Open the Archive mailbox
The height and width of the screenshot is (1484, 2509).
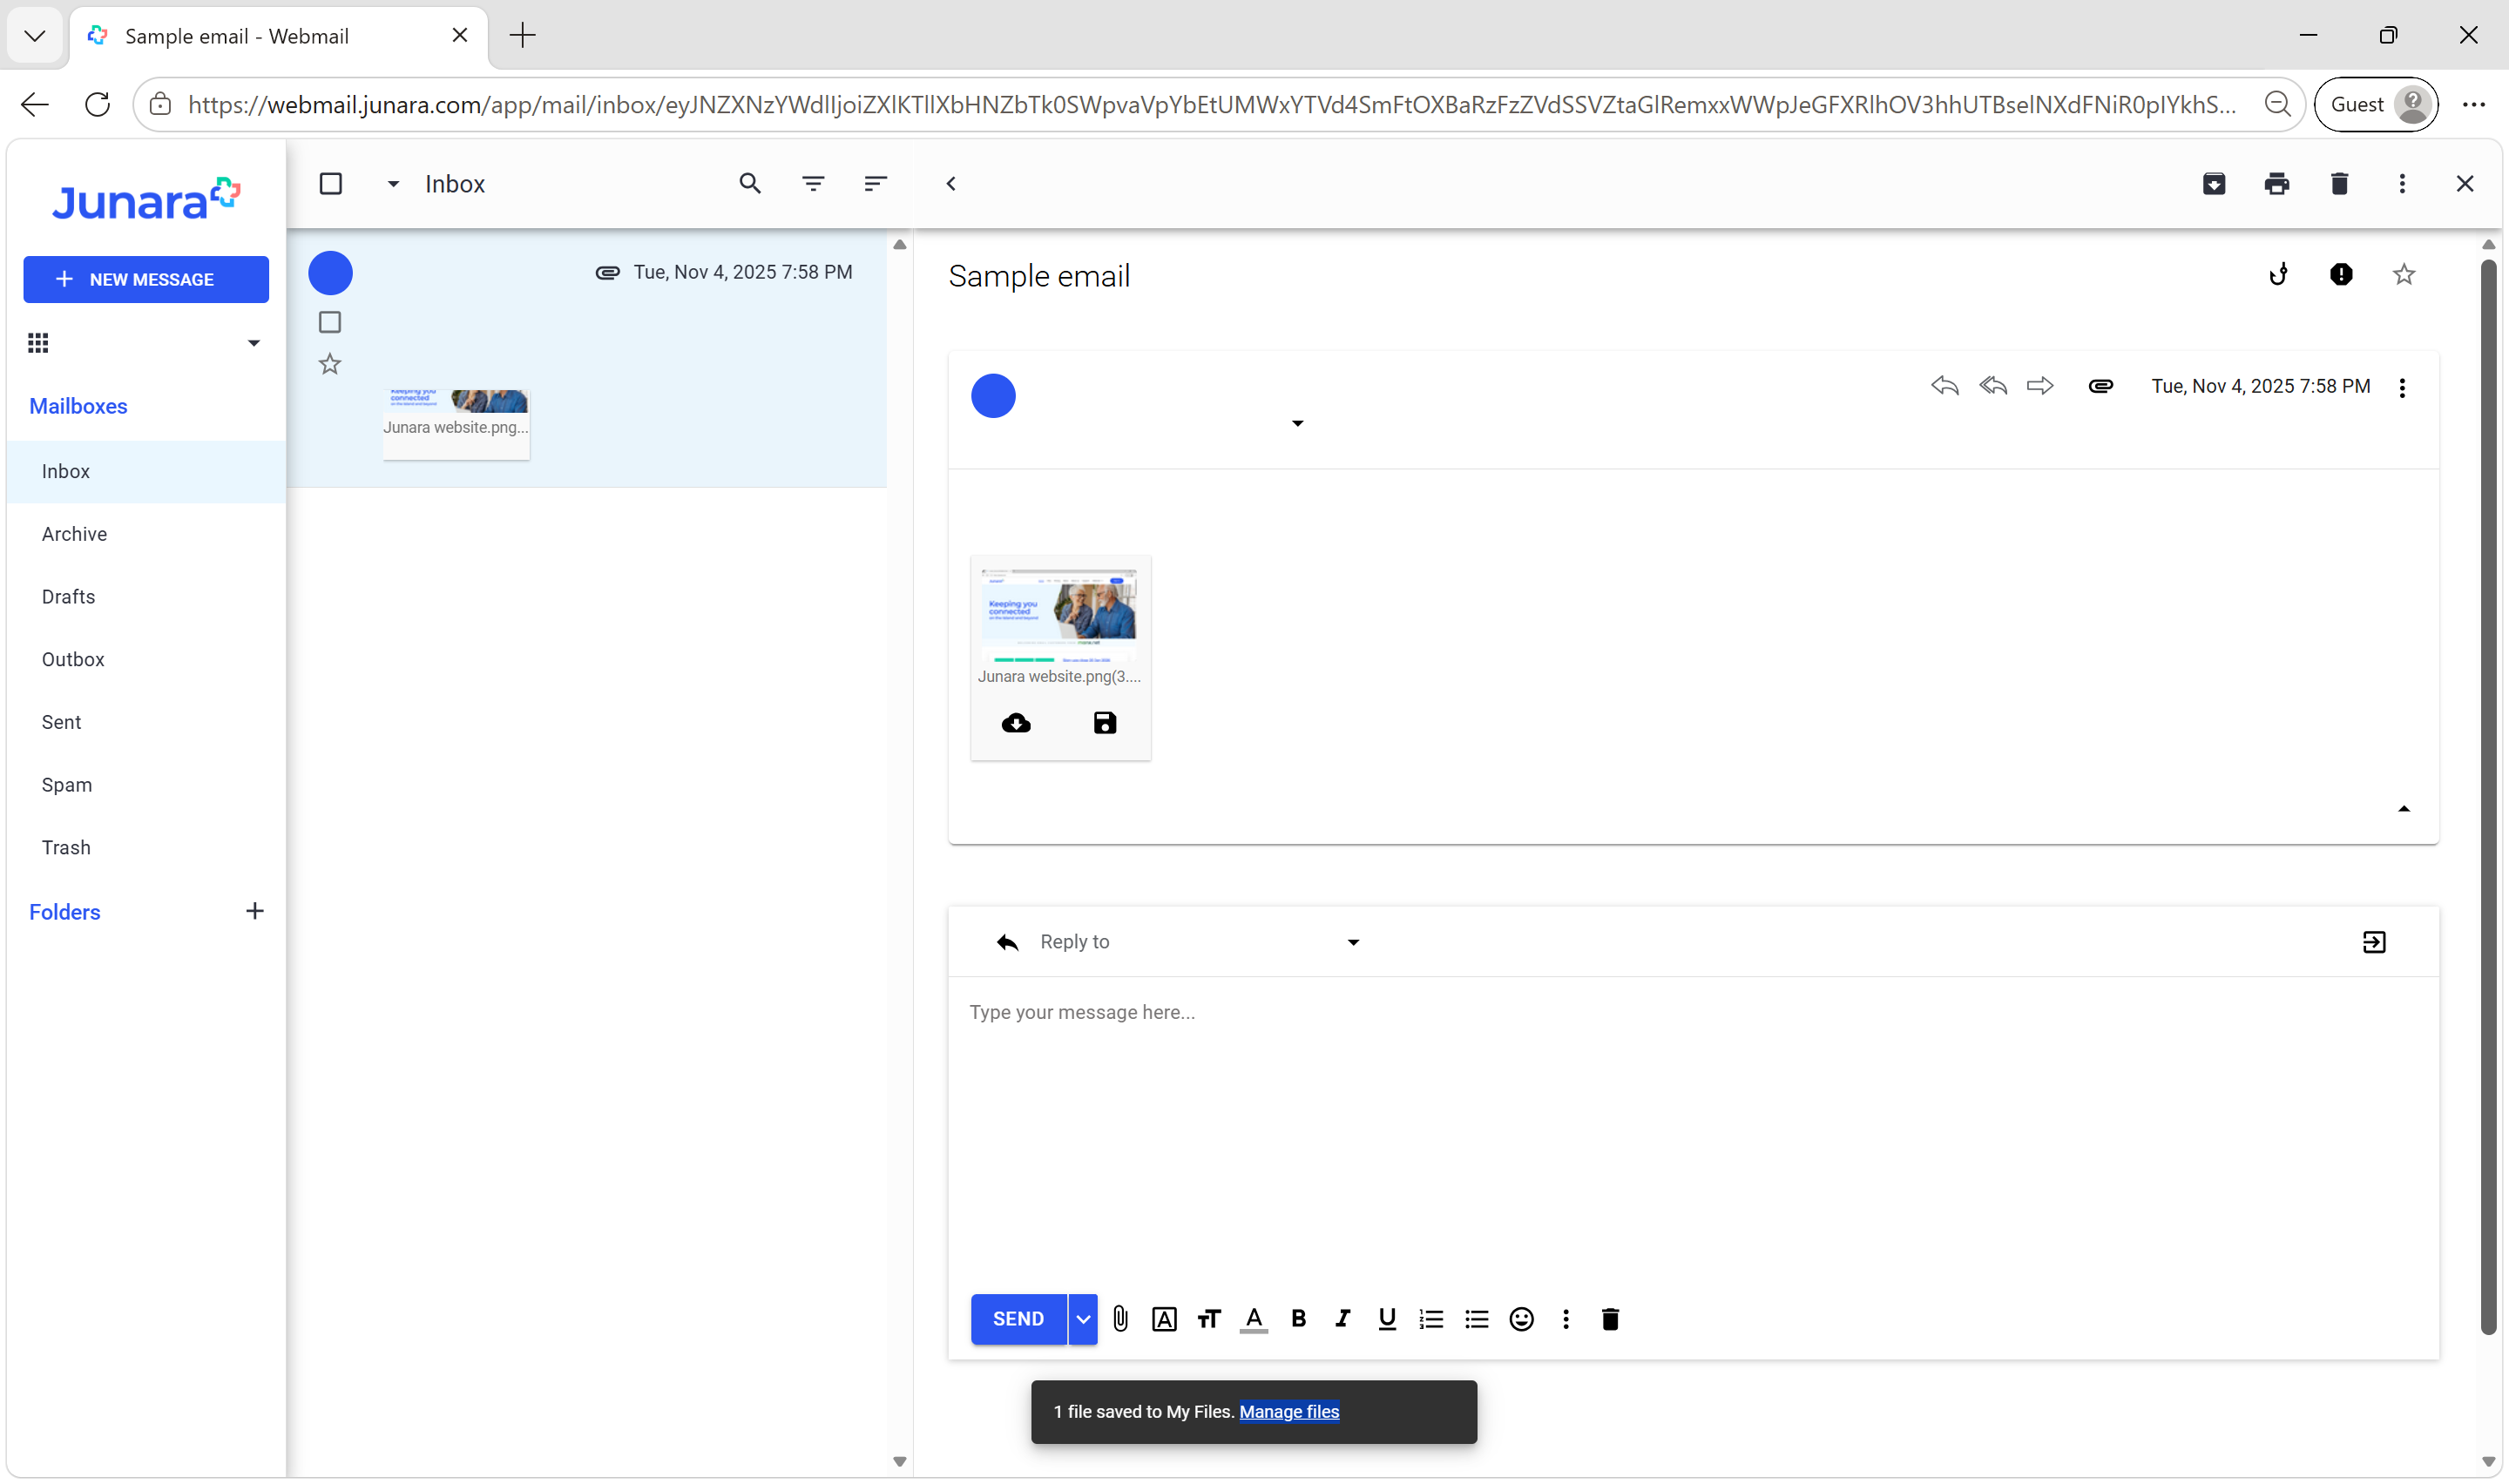tap(146, 534)
